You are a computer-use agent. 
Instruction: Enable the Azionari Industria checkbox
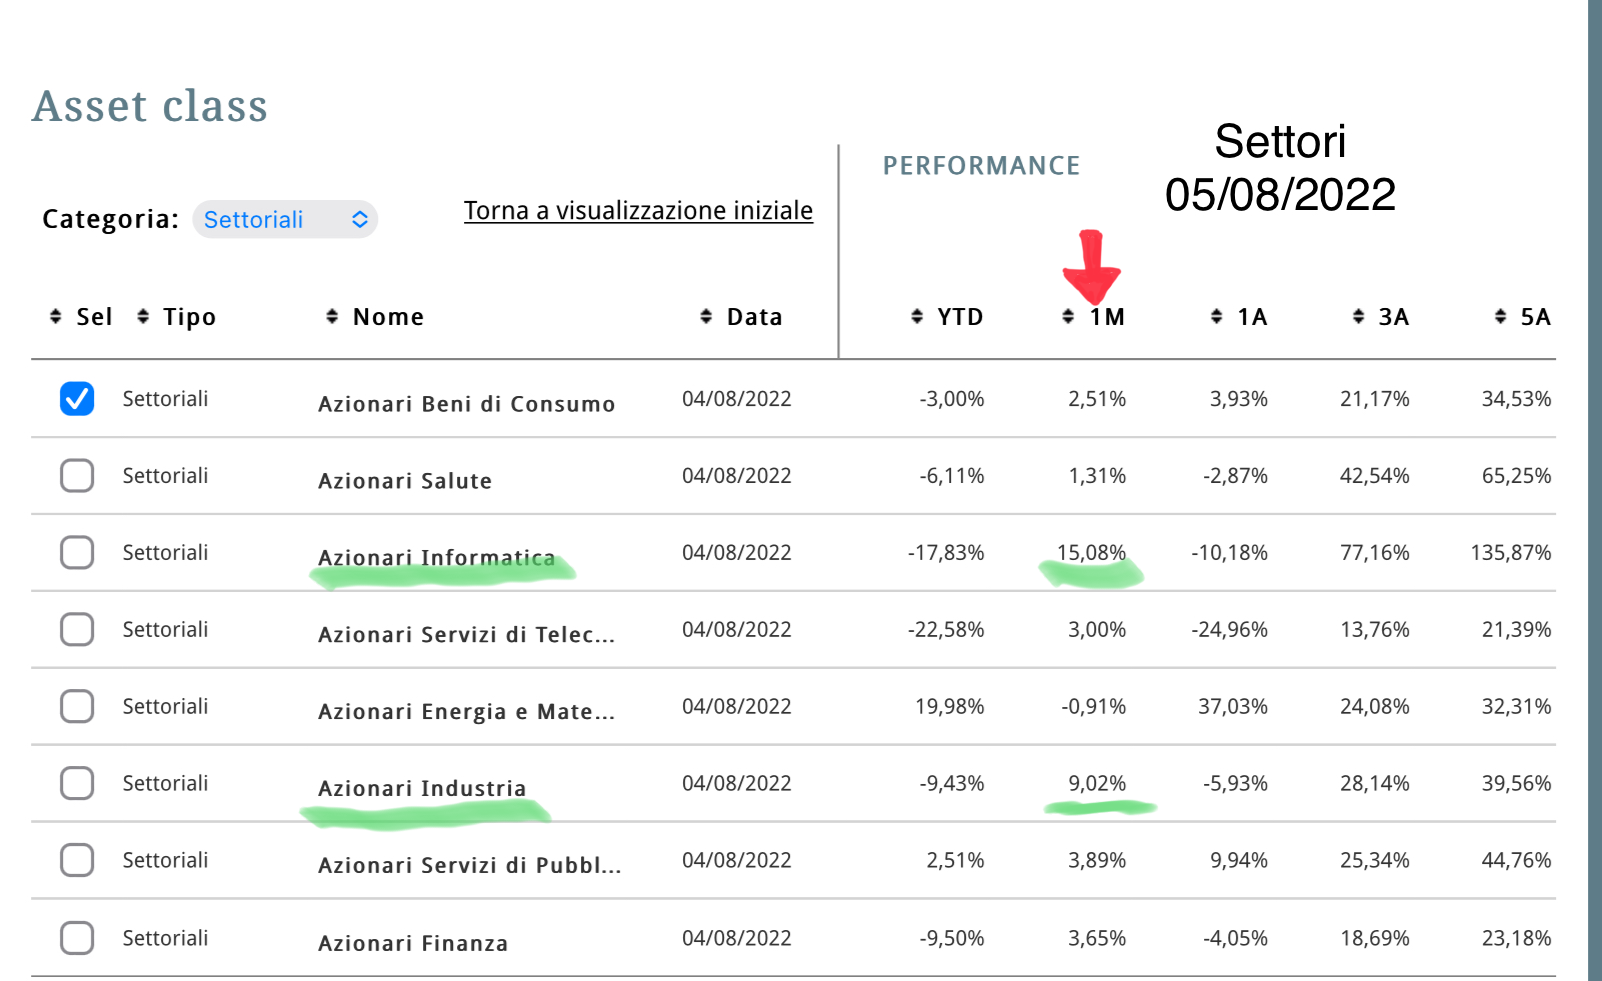tap(77, 783)
